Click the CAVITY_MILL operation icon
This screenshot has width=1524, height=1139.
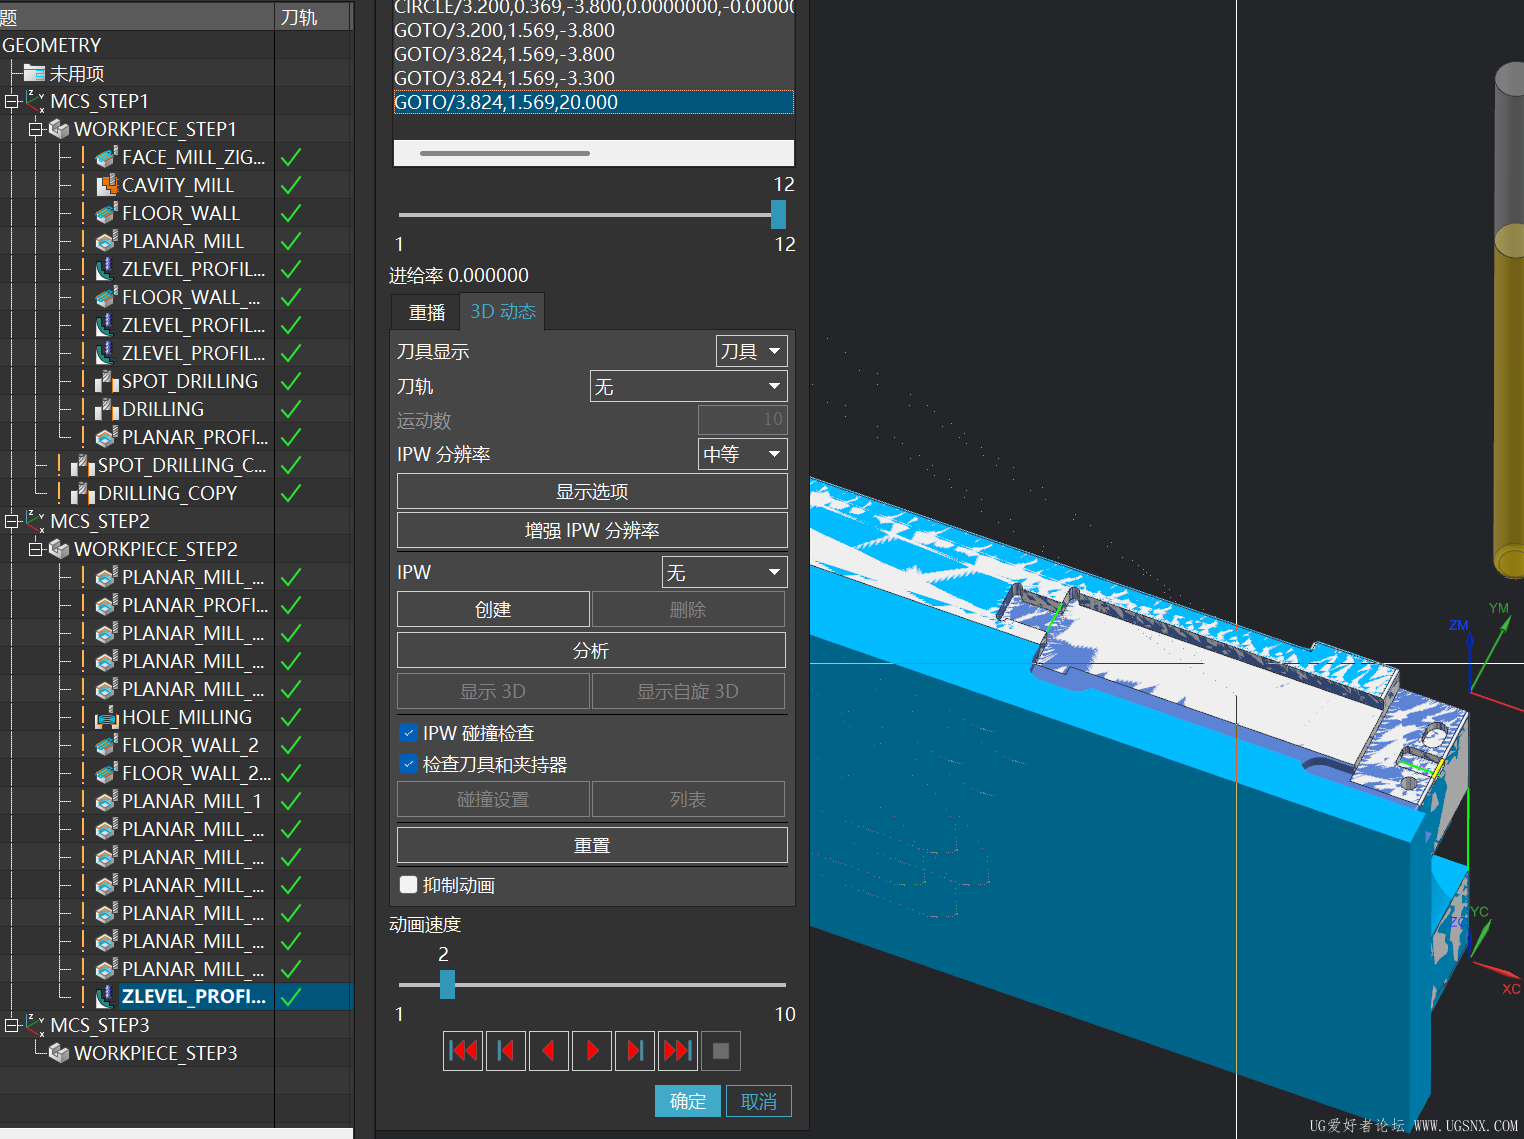[107, 185]
